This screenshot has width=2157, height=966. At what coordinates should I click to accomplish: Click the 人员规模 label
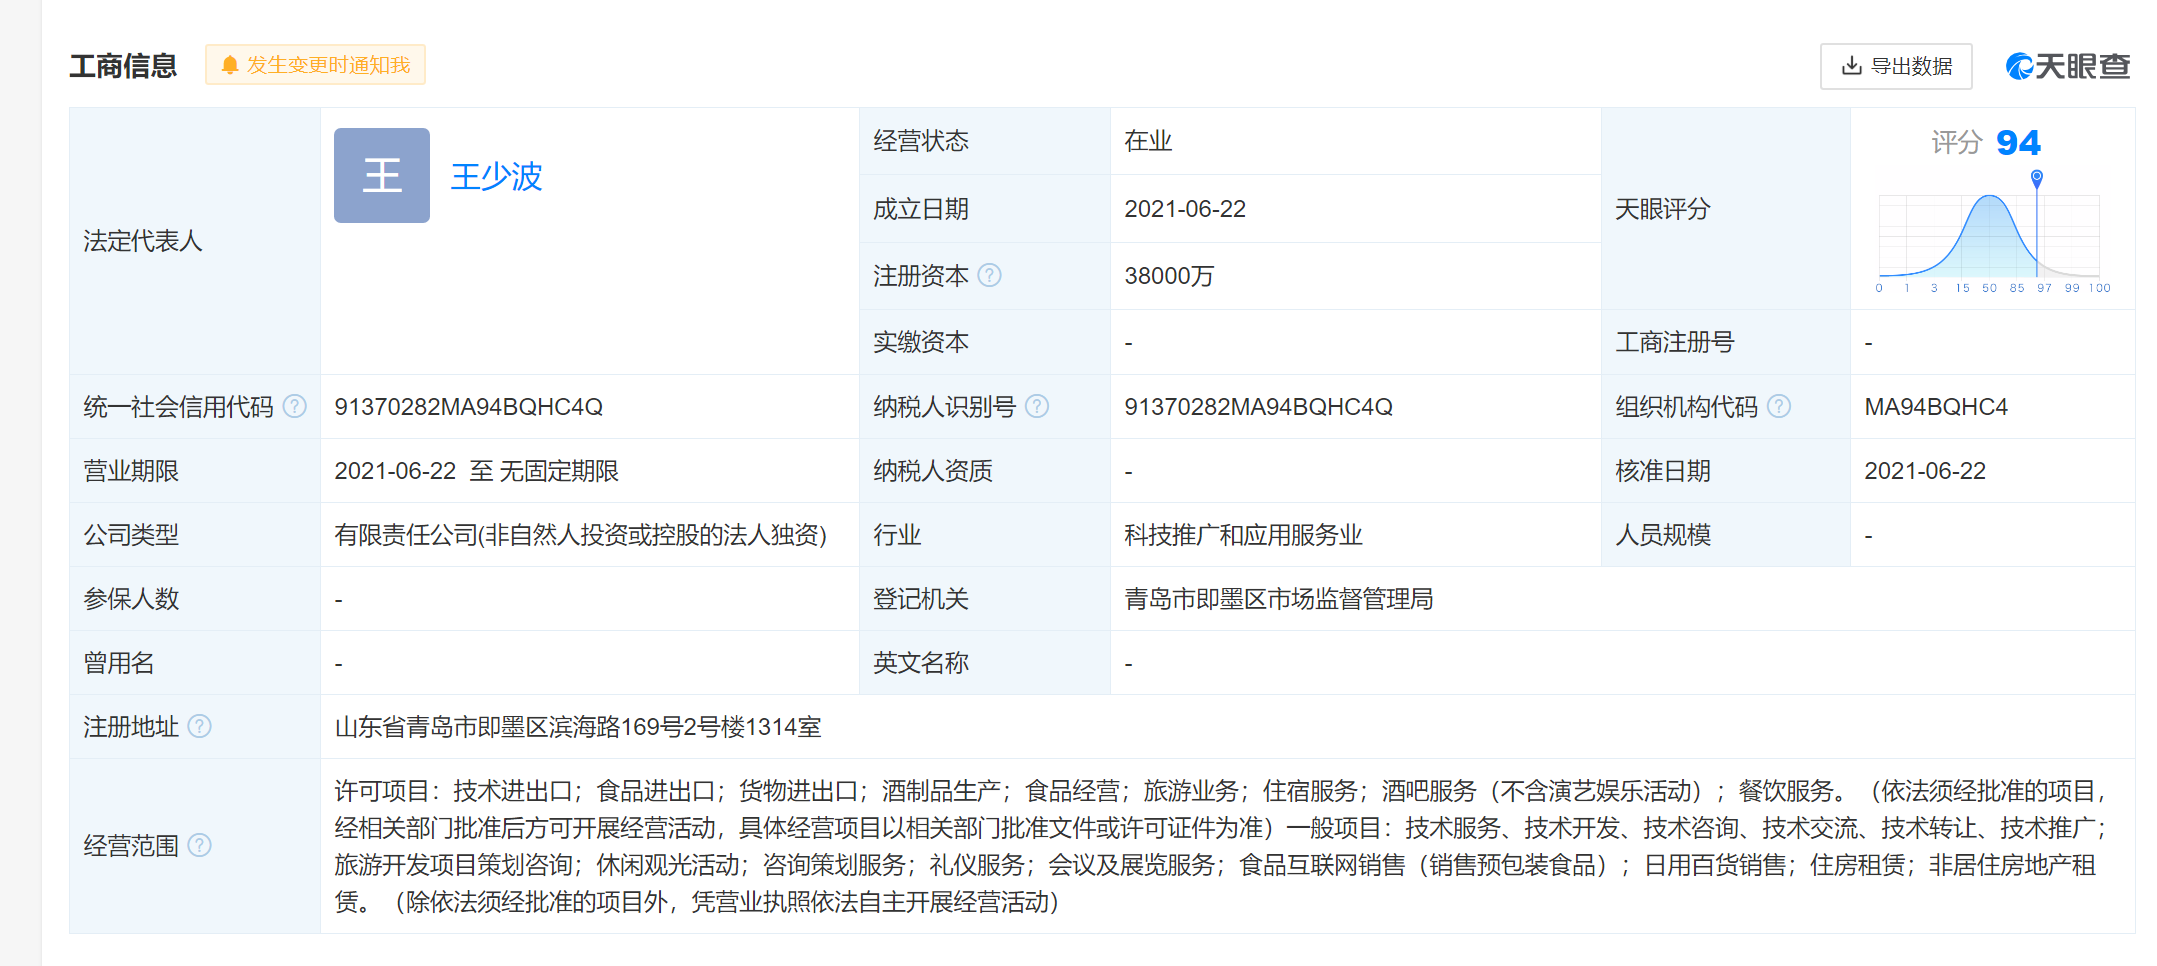(1663, 535)
